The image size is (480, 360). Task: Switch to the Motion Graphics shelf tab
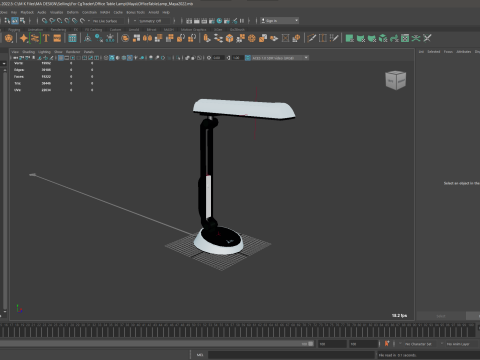click(193, 30)
